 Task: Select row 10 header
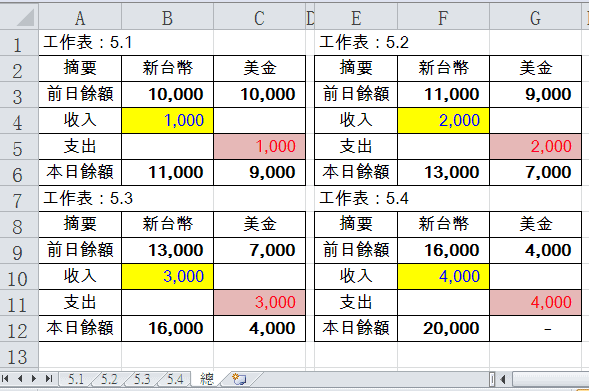click(x=19, y=277)
